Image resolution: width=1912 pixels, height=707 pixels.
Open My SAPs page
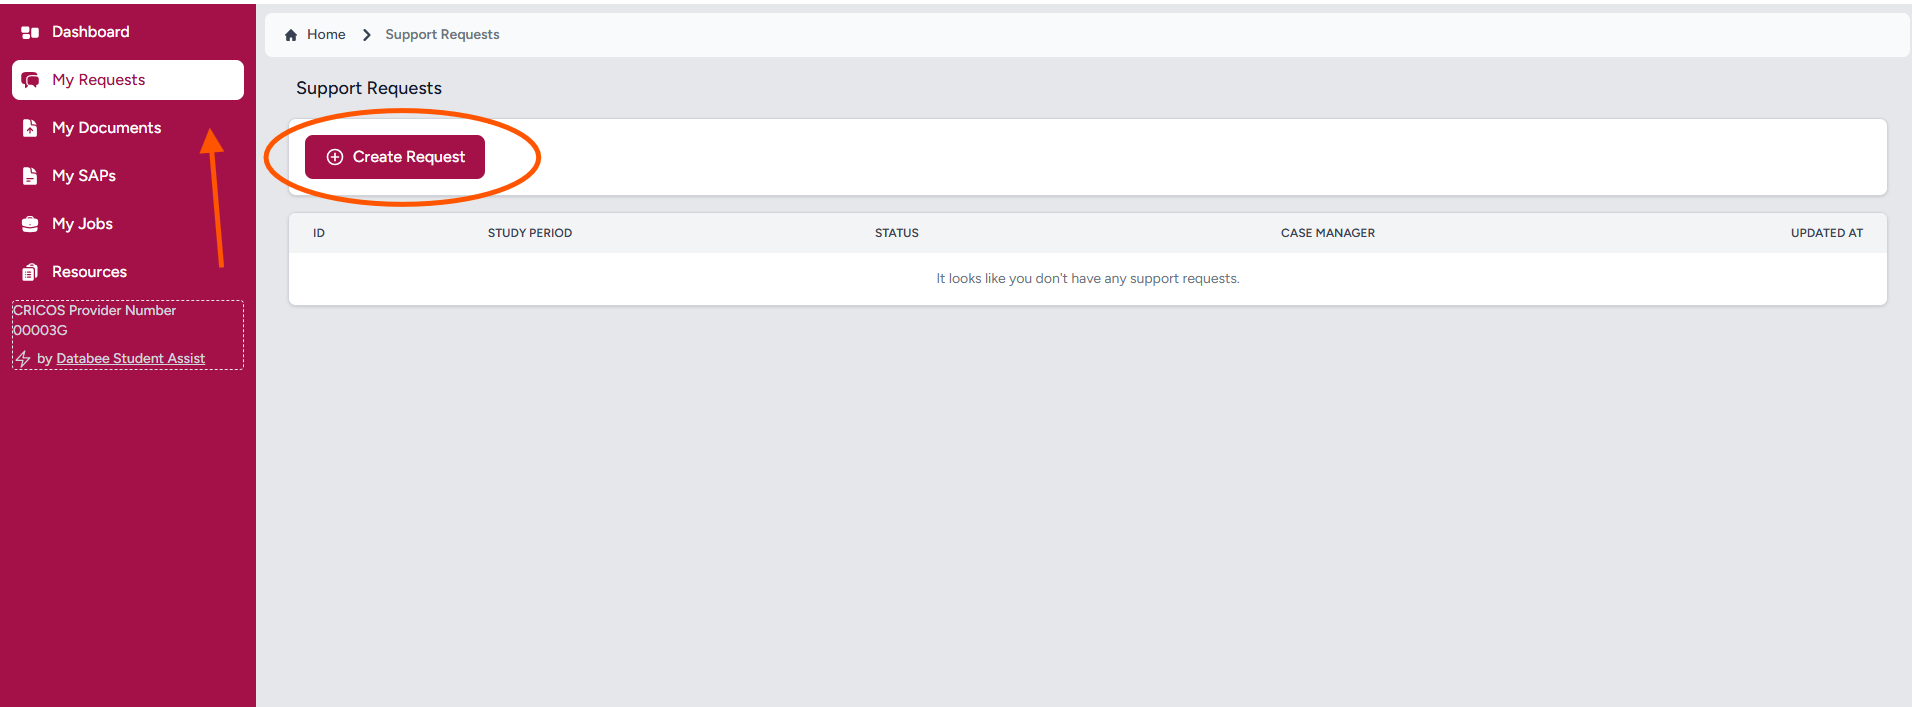click(128, 176)
